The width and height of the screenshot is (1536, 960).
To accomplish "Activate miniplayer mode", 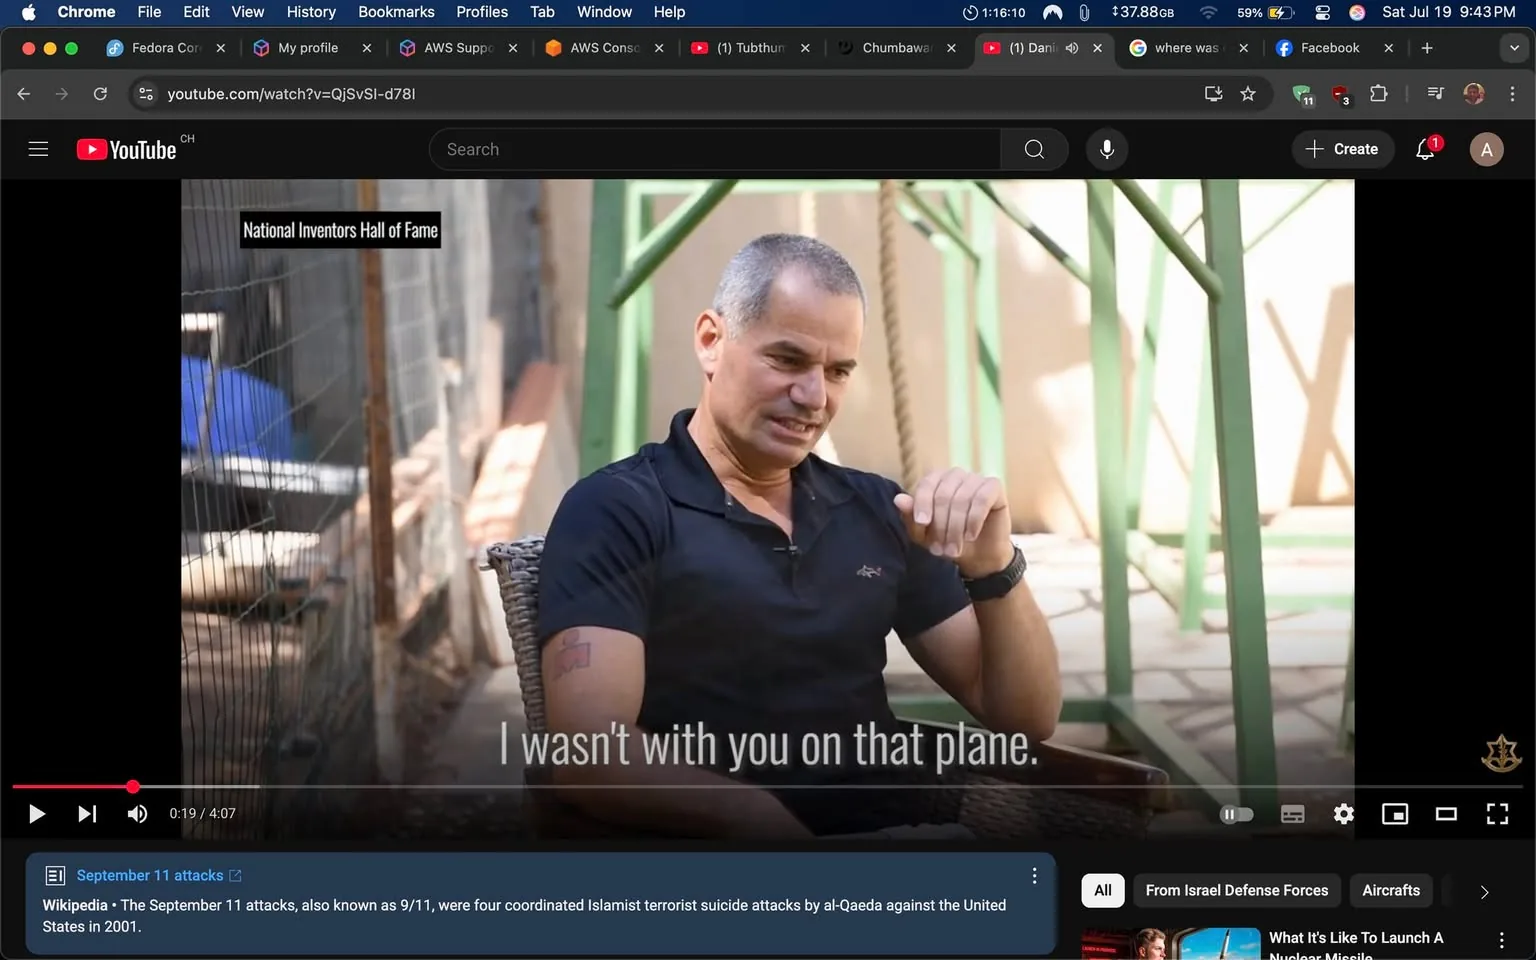I will pyautogui.click(x=1394, y=813).
